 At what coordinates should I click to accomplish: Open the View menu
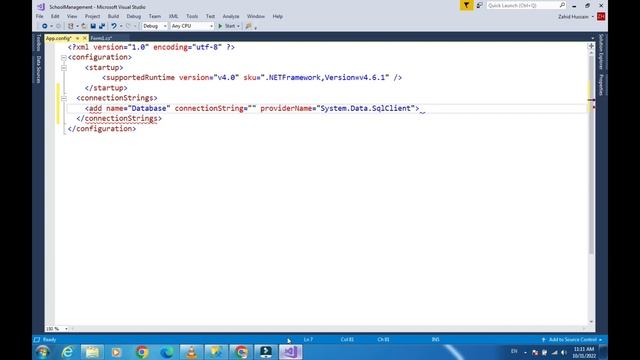tap(72, 16)
